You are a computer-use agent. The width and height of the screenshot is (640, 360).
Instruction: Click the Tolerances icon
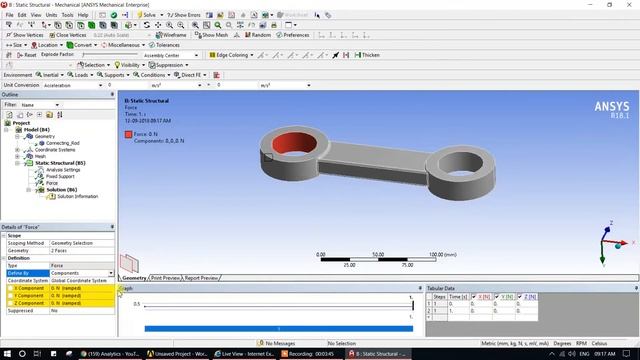[152, 45]
